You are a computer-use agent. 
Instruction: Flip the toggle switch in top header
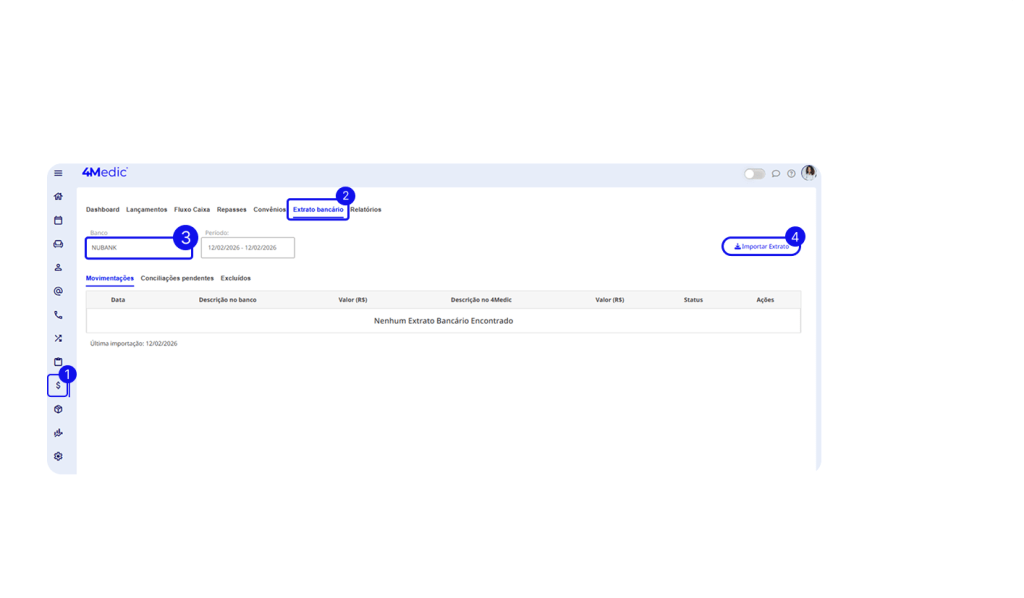pos(754,173)
